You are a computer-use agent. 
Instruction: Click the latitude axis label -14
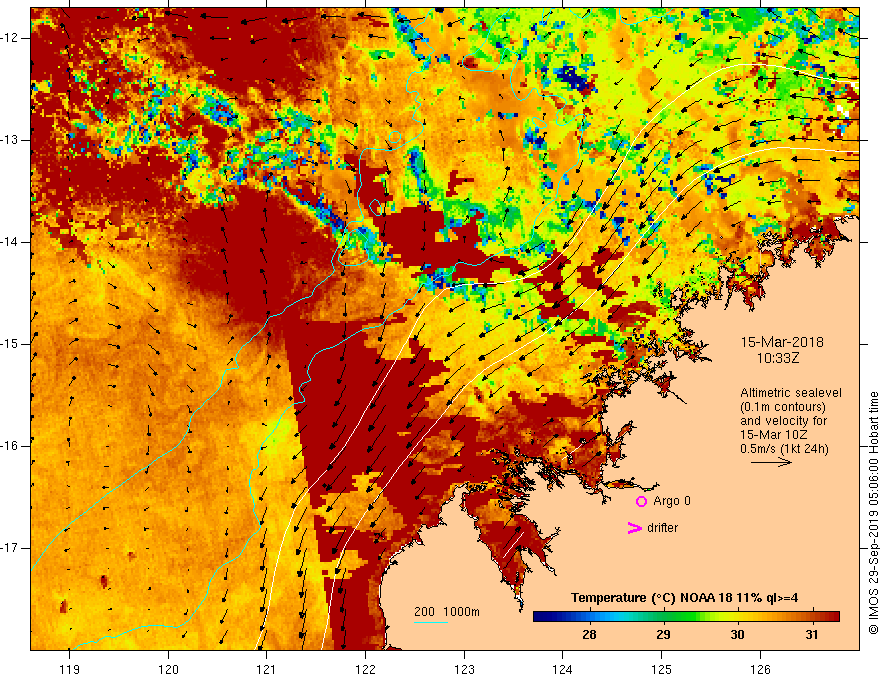[10, 242]
